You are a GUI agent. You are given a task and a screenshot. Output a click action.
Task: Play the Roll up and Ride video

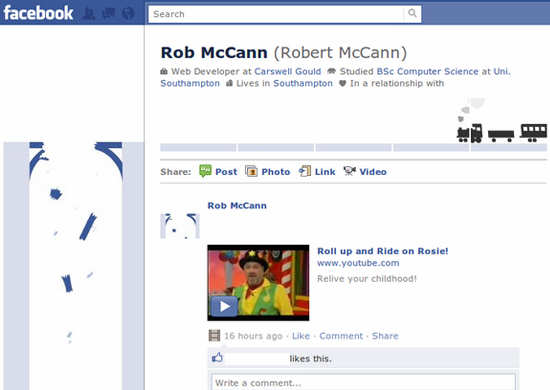(224, 306)
